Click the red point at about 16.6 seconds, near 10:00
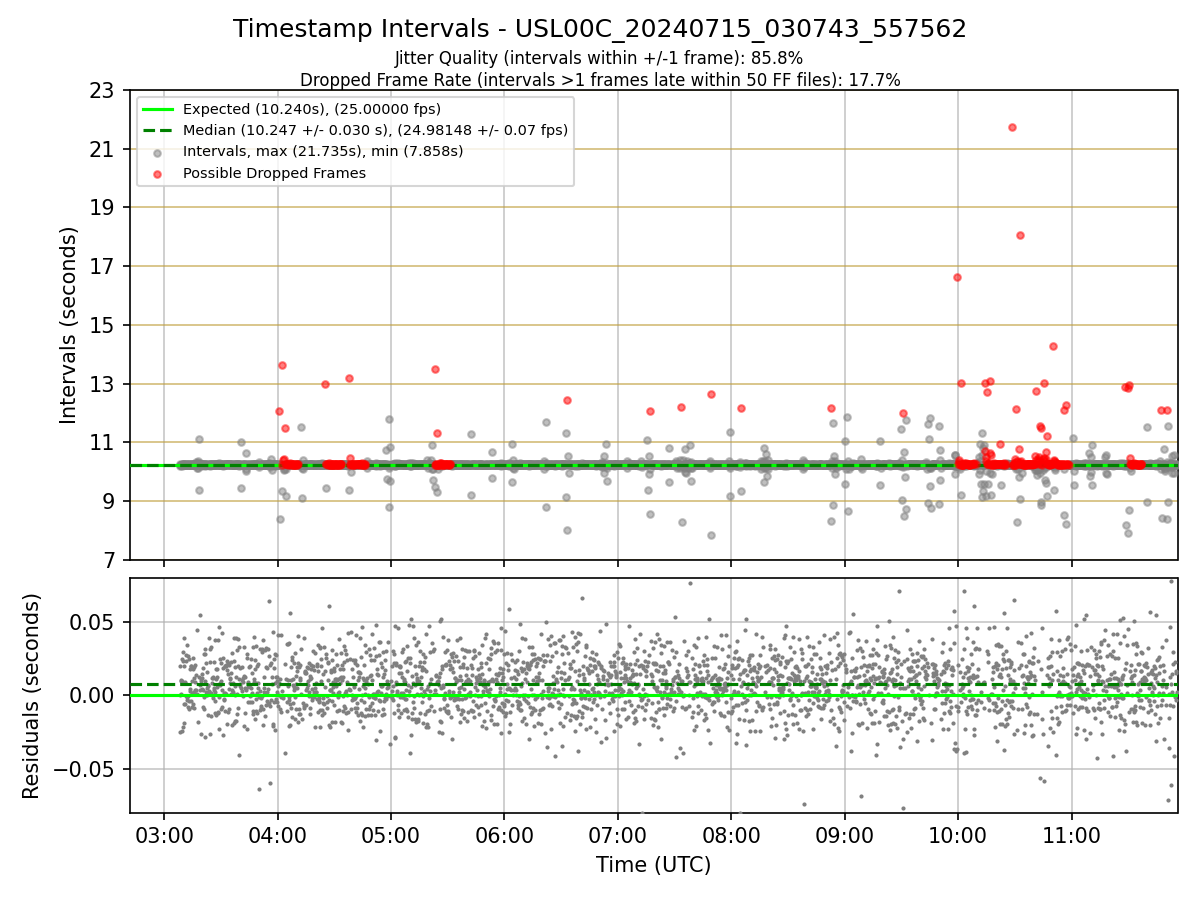This screenshot has width=1200, height=900. (957, 277)
